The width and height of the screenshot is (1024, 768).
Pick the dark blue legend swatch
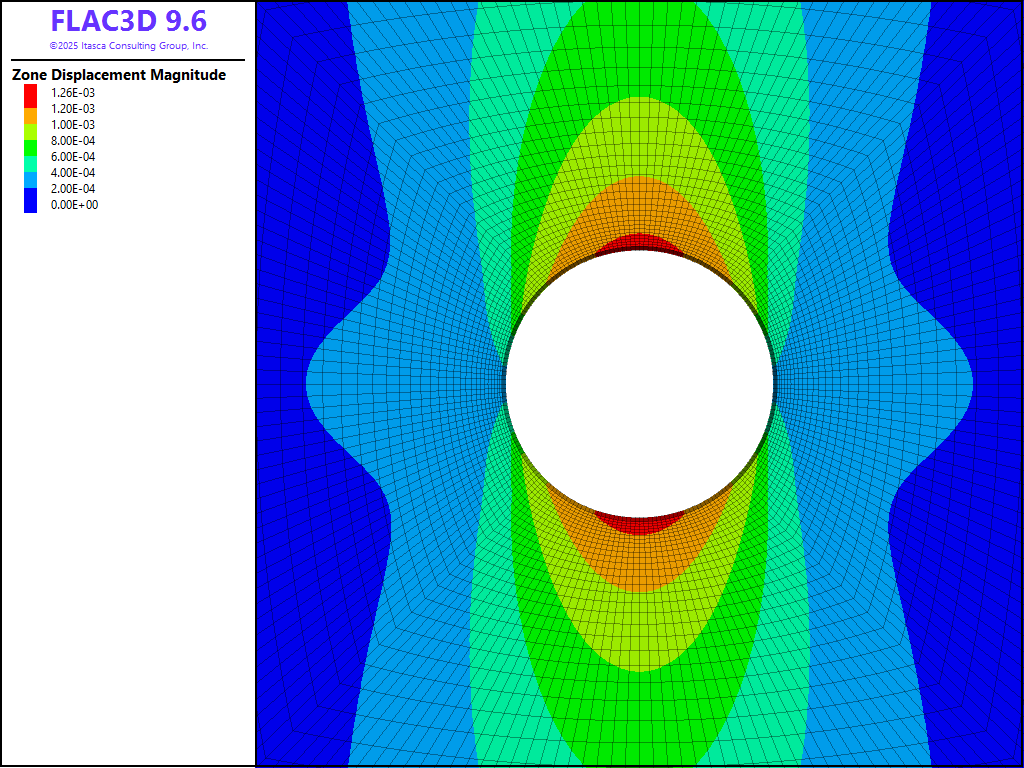[x=30, y=203]
